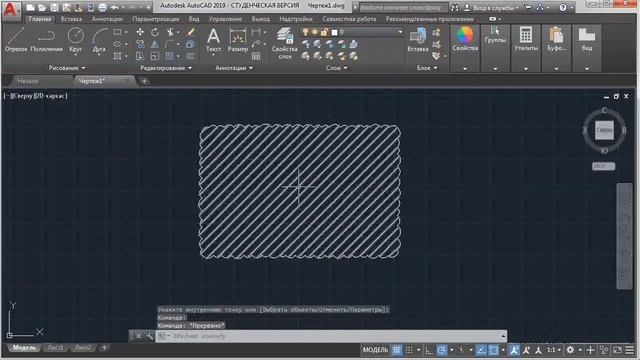
Task: Click the Mirror tool icon
Action: (155, 44)
